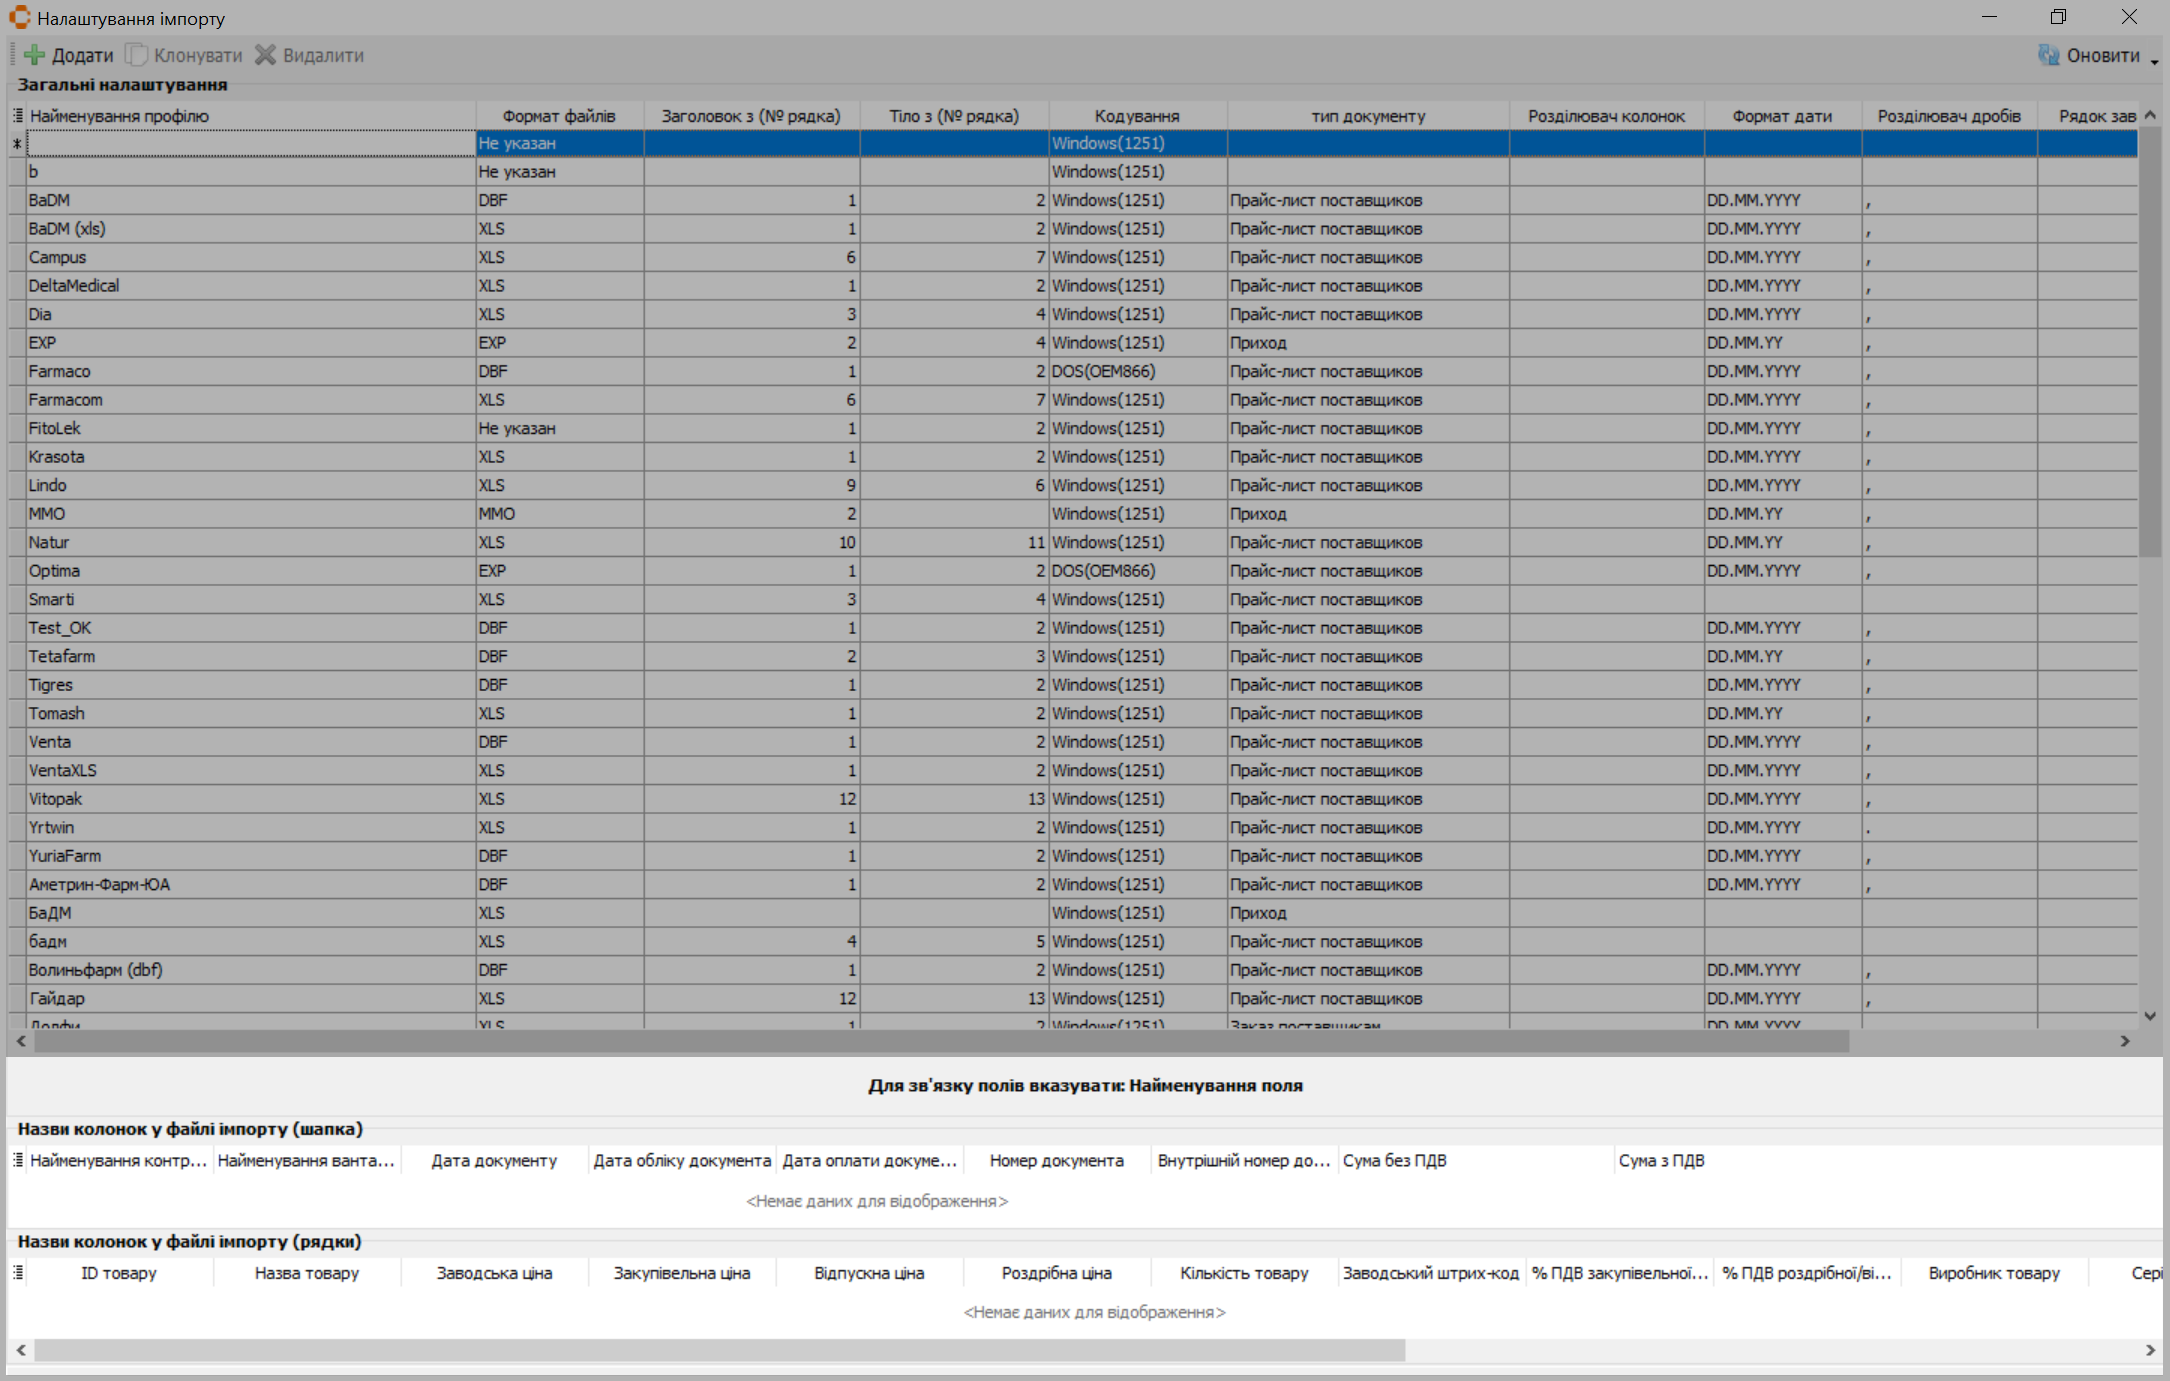The height and width of the screenshot is (1381, 2170).
Task: Click the bottom horizontal scrollbar thumb
Action: tap(720, 1350)
